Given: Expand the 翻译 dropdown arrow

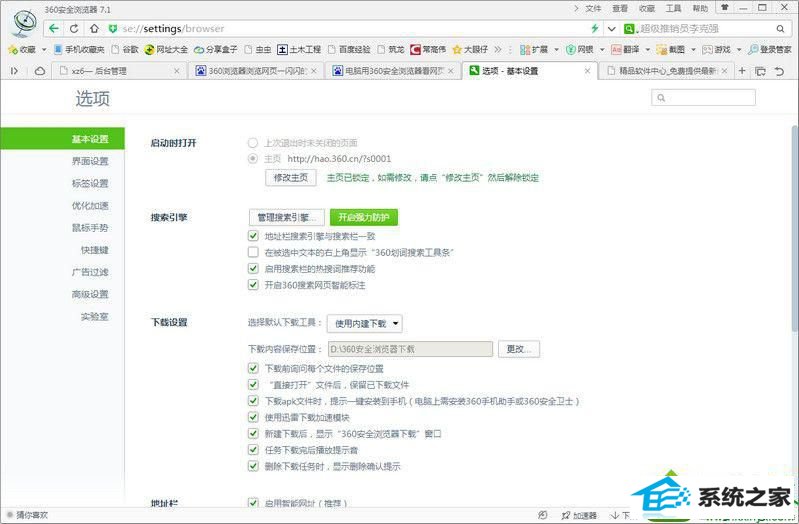Looking at the screenshot, I should (648, 49).
